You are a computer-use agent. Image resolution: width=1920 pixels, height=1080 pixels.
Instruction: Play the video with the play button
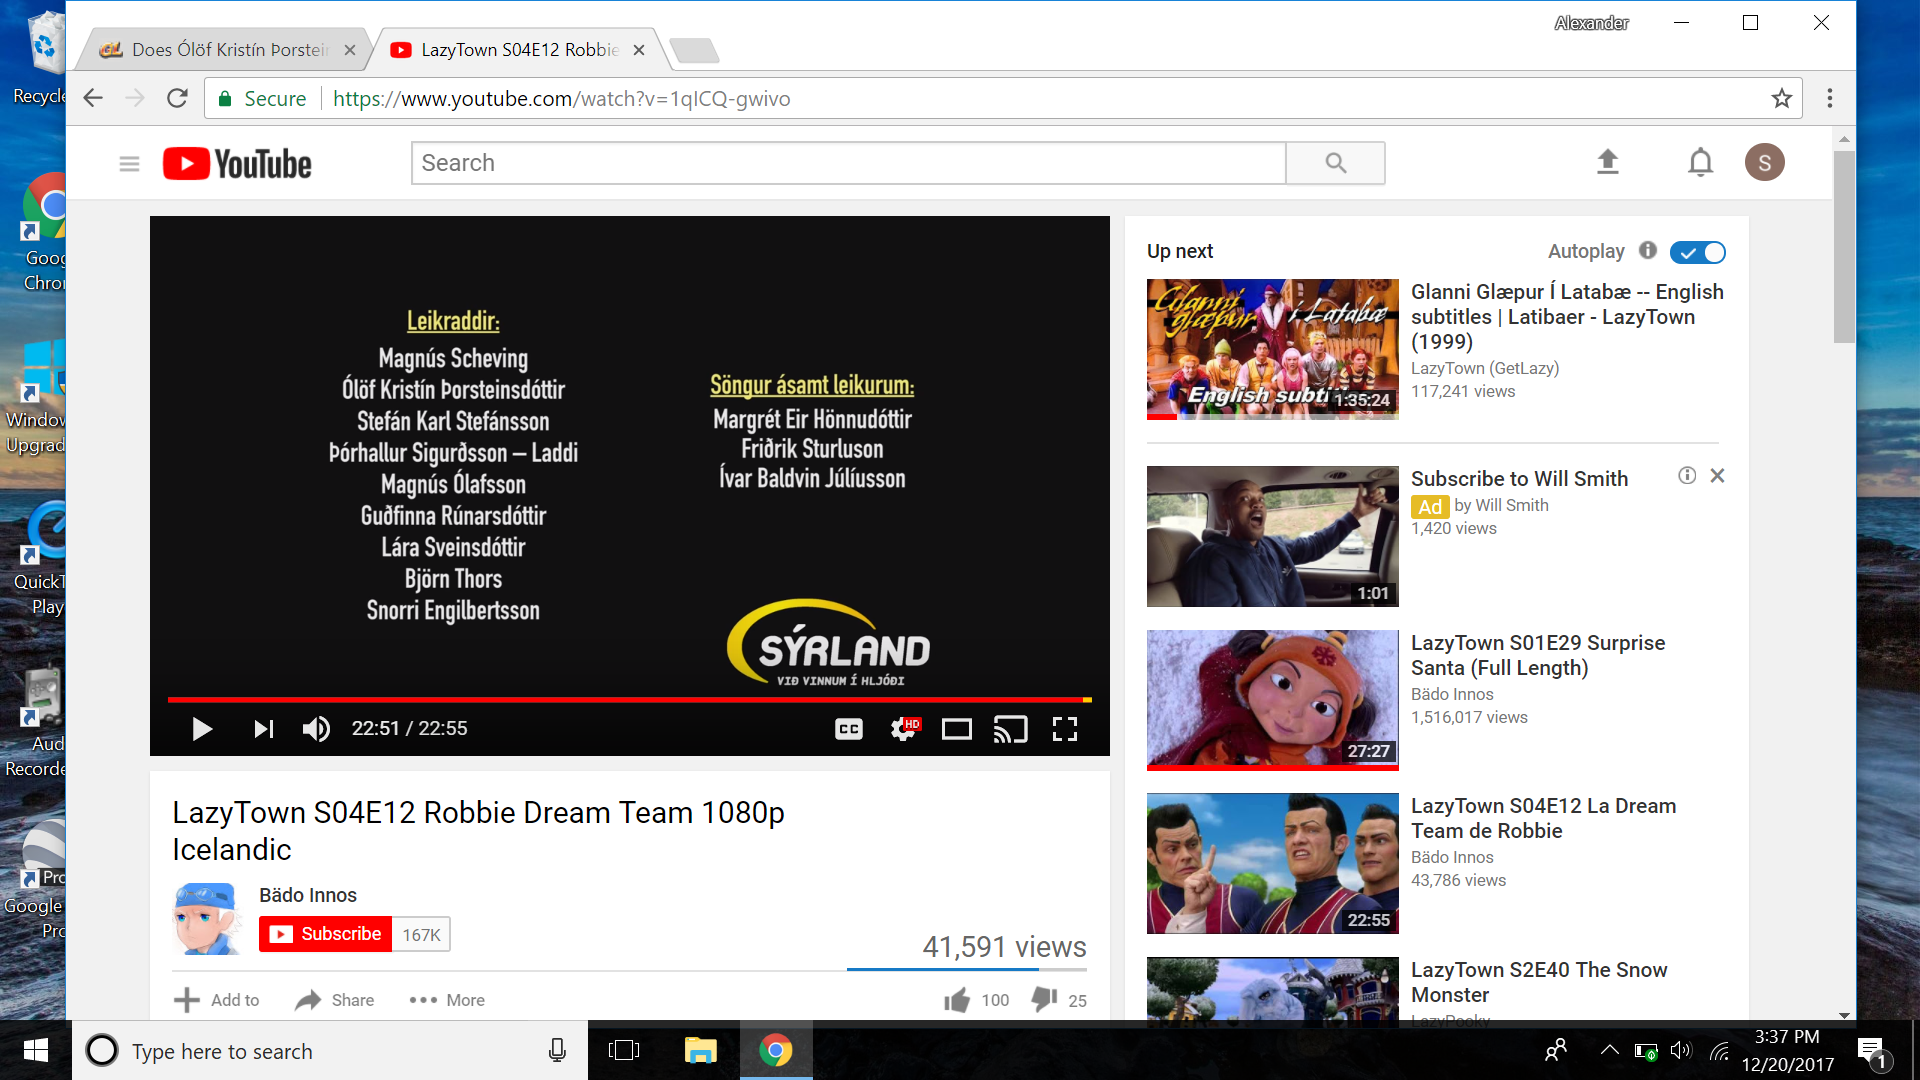[x=202, y=729]
